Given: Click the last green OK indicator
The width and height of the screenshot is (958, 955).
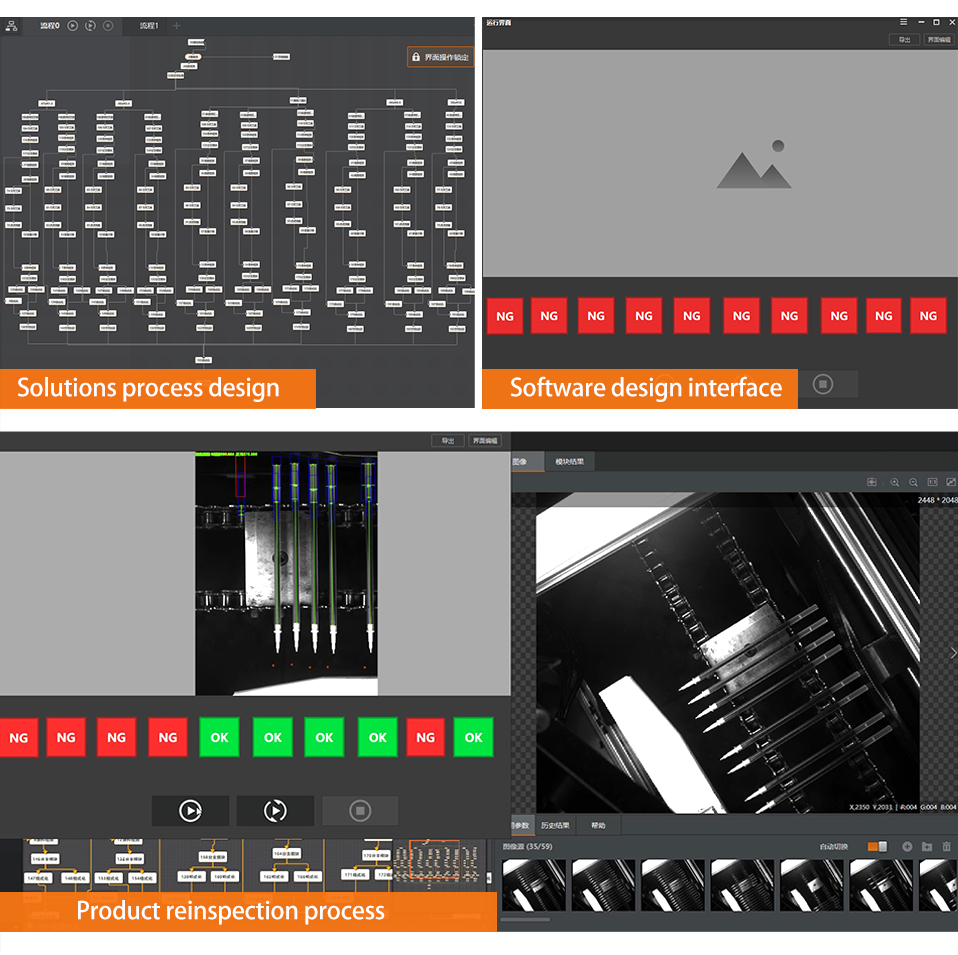Looking at the screenshot, I should (474, 737).
